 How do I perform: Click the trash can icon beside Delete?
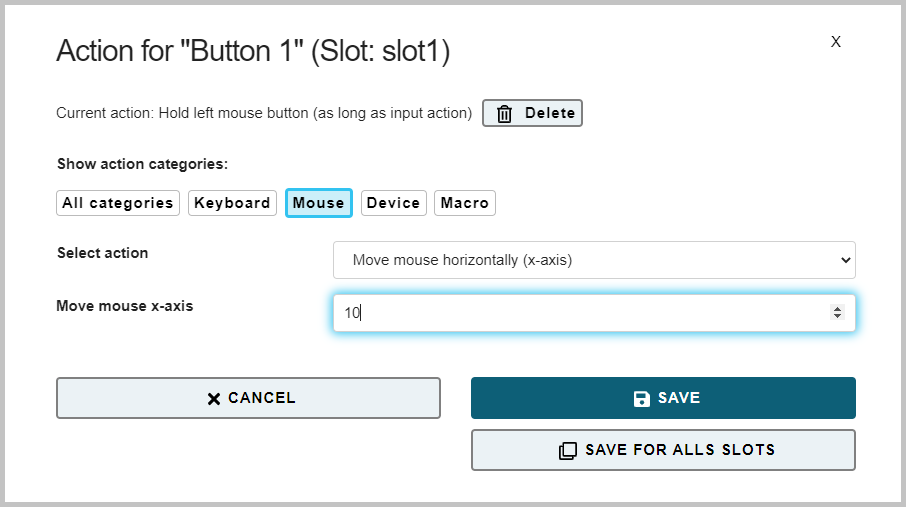(504, 113)
